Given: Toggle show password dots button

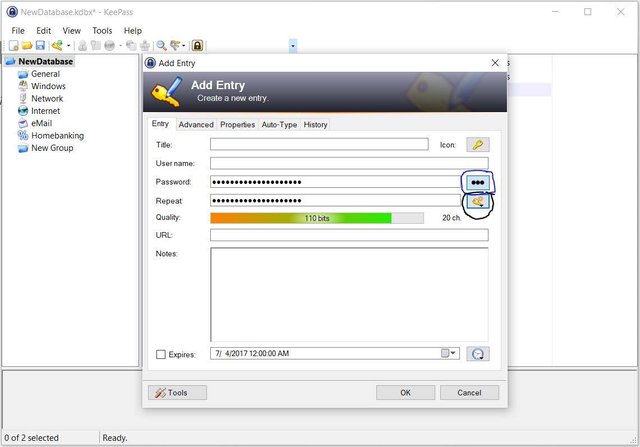Looking at the screenshot, I should (478, 182).
